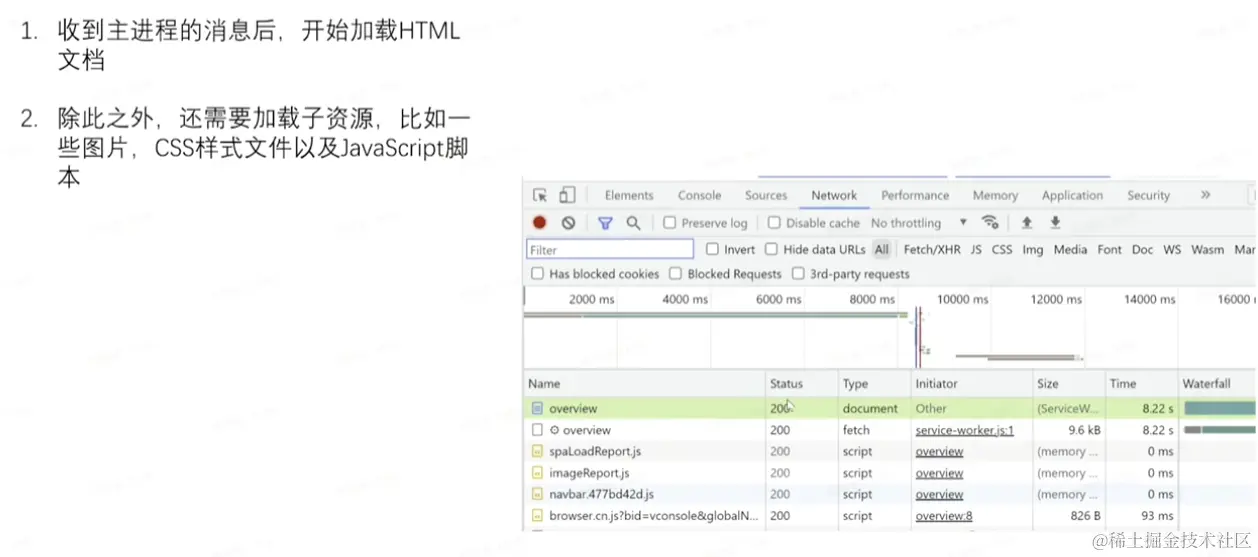Switch to the Application tab
Viewport: 1258px width, 557px height.
(1072, 195)
